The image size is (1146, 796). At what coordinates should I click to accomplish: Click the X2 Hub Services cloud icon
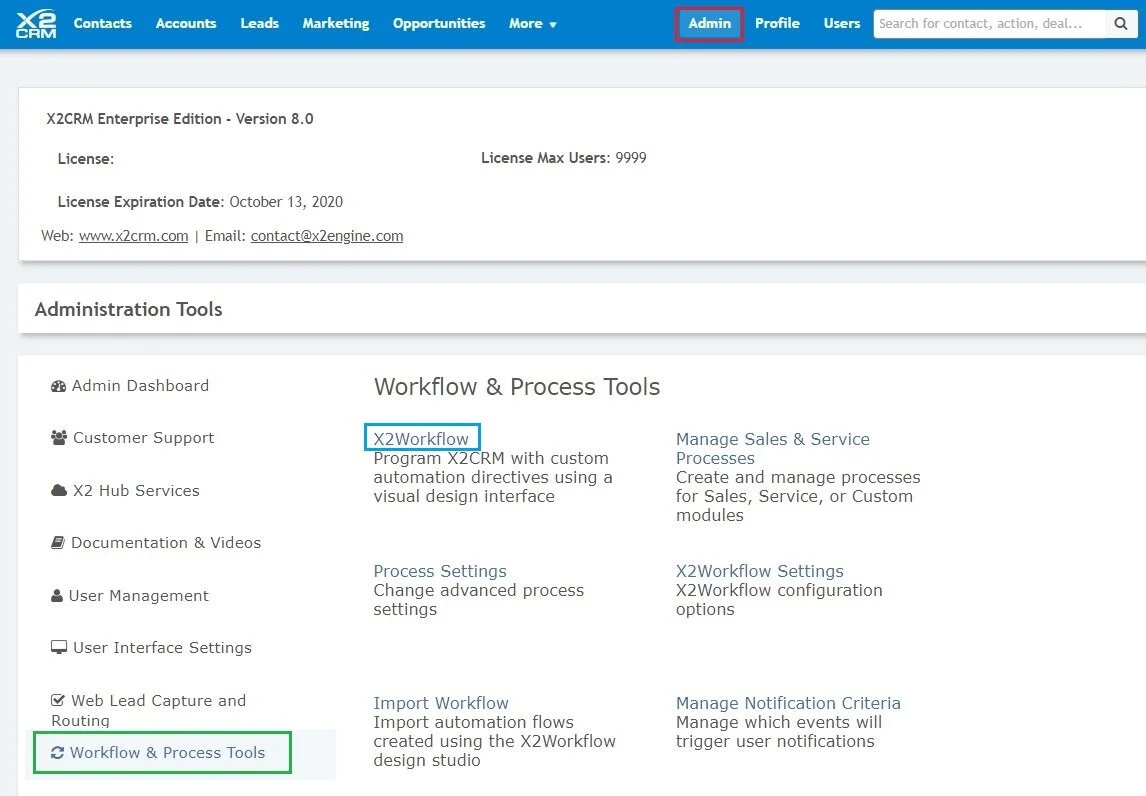pyautogui.click(x=59, y=490)
